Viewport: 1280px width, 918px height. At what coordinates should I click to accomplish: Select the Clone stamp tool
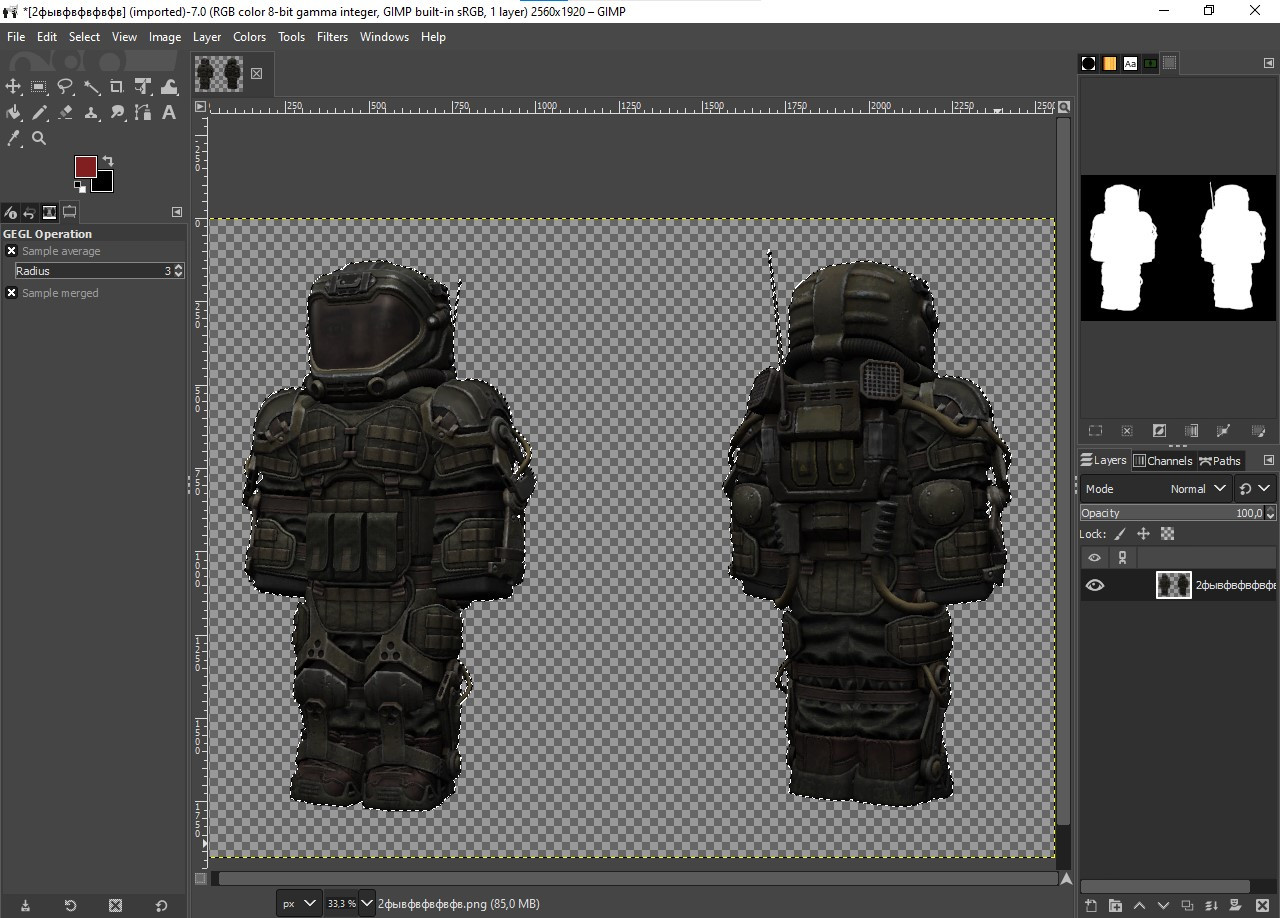[91, 113]
